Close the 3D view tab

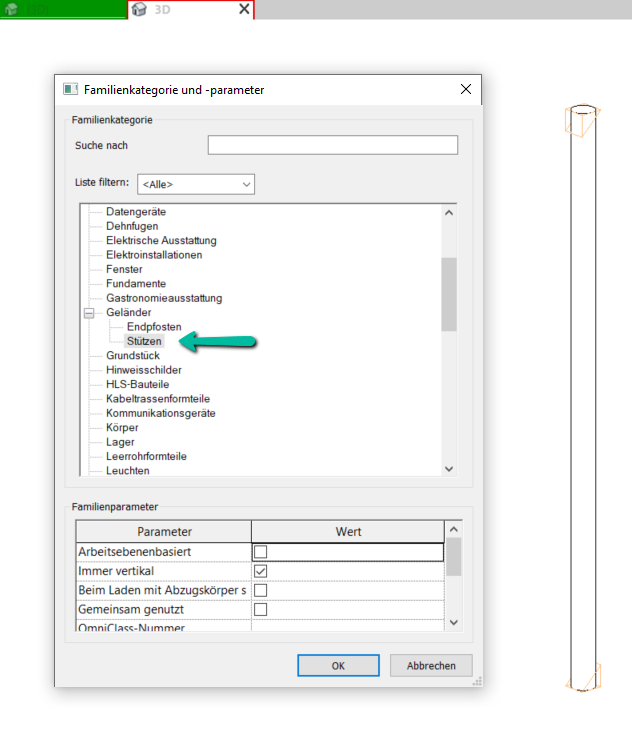click(x=244, y=9)
